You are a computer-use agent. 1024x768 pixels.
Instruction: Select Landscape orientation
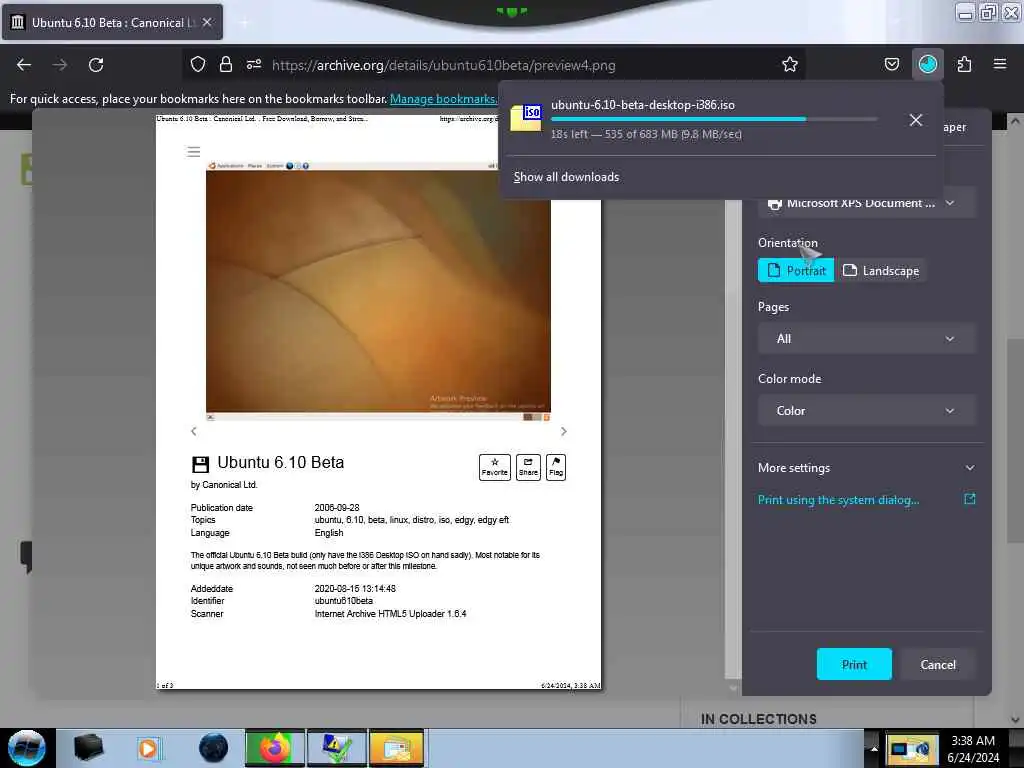click(x=881, y=270)
